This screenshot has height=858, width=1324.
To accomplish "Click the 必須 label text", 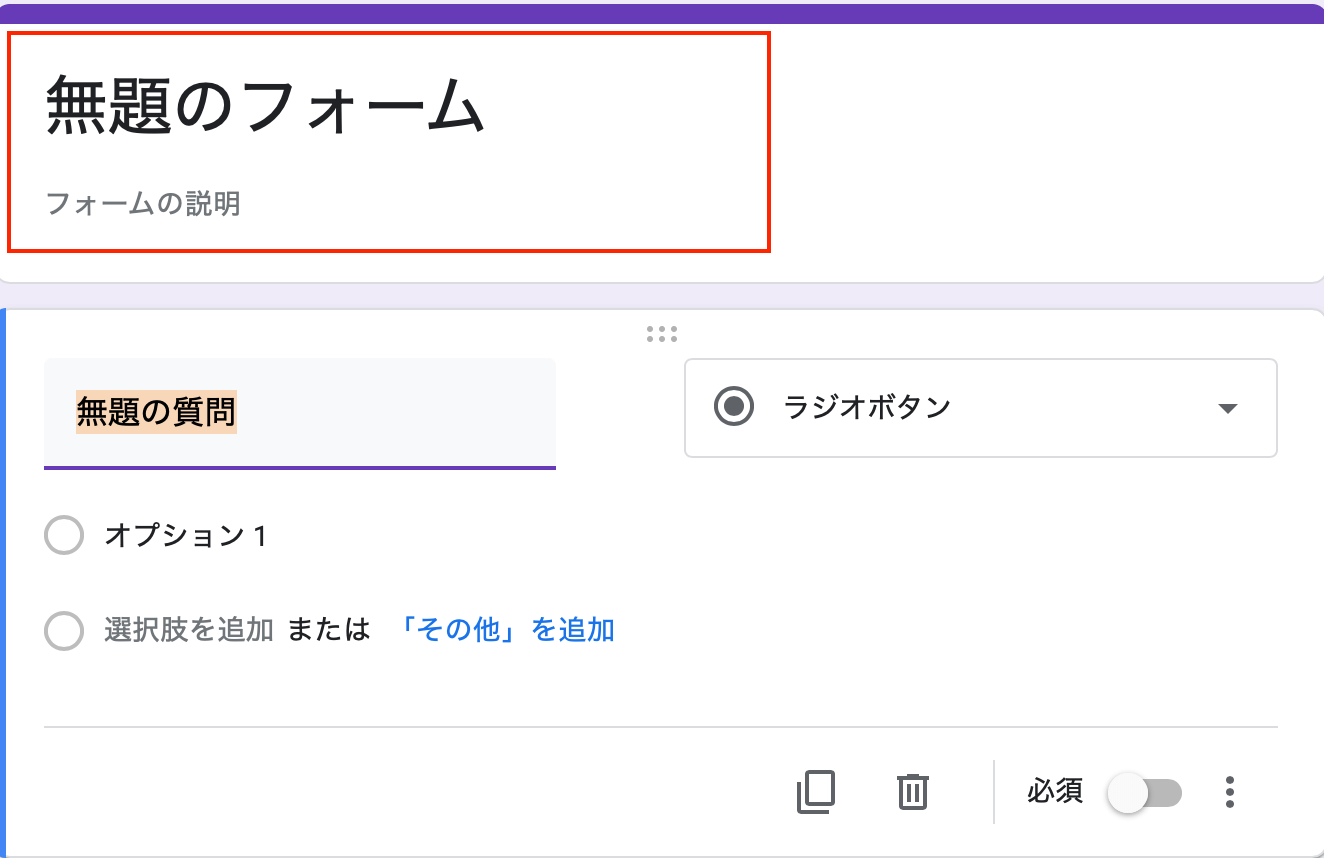I will click(x=1055, y=791).
